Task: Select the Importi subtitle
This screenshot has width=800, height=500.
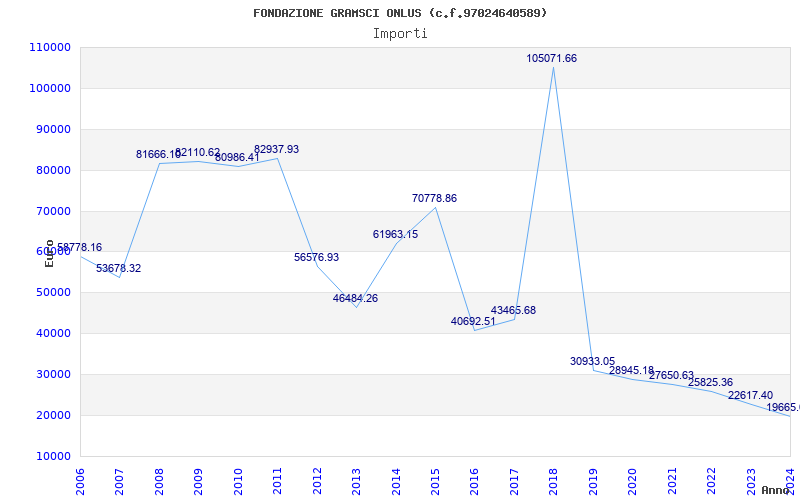Action: coord(400,34)
